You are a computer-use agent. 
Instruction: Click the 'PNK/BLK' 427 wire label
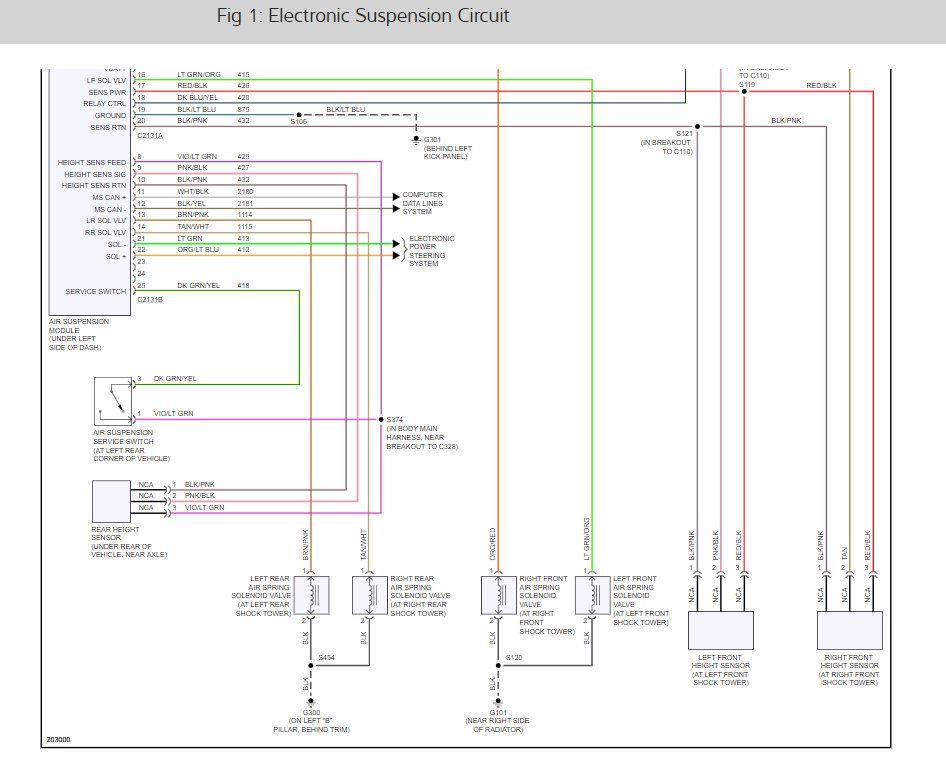pyautogui.click(x=192, y=168)
